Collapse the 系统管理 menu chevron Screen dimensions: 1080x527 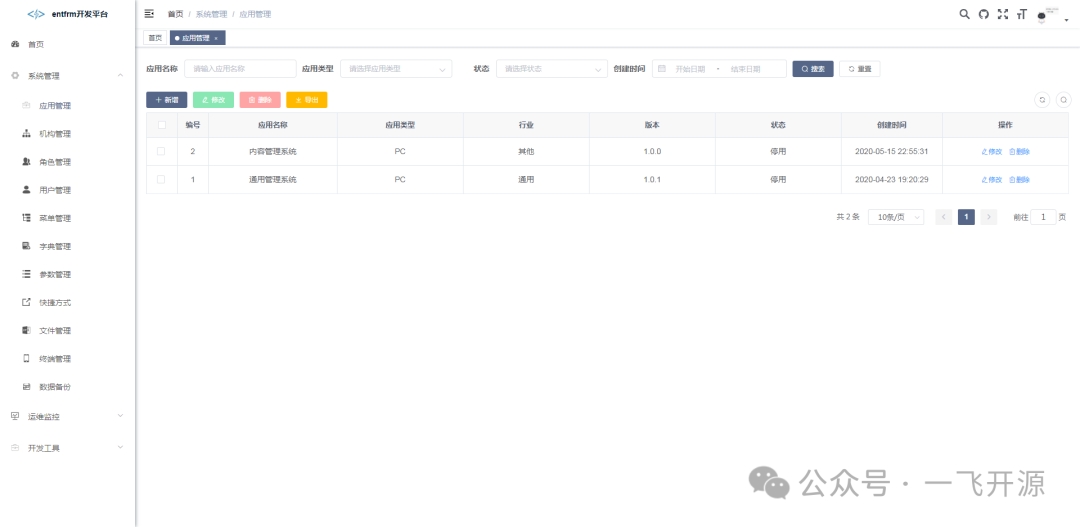[121, 74]
